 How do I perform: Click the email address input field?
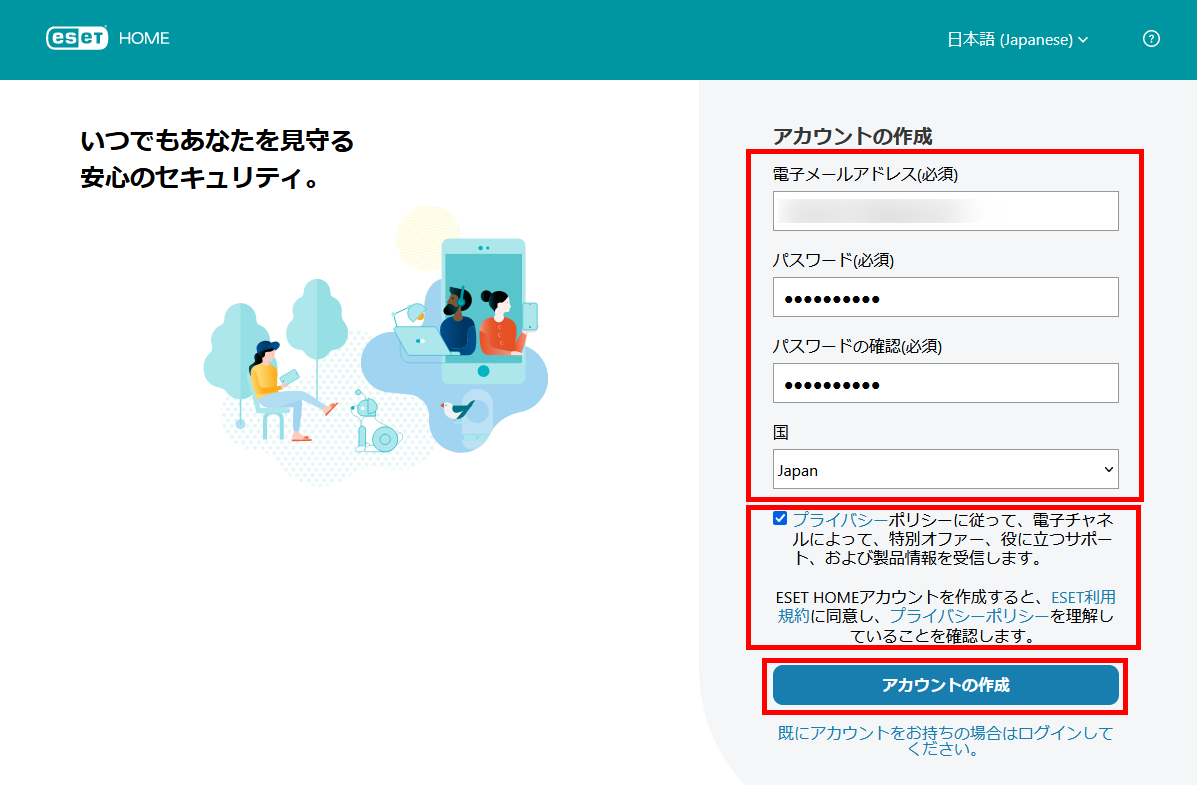coord(945,211)
